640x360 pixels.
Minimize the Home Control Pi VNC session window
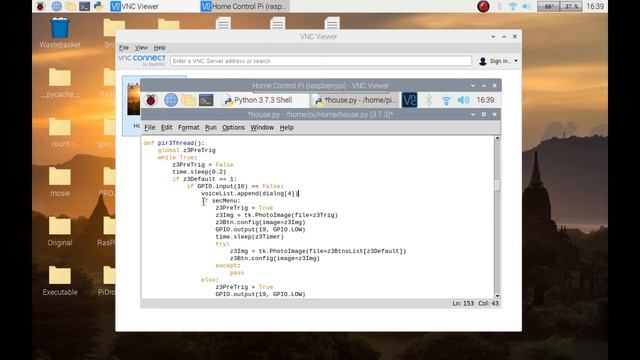tap(473, 86)
